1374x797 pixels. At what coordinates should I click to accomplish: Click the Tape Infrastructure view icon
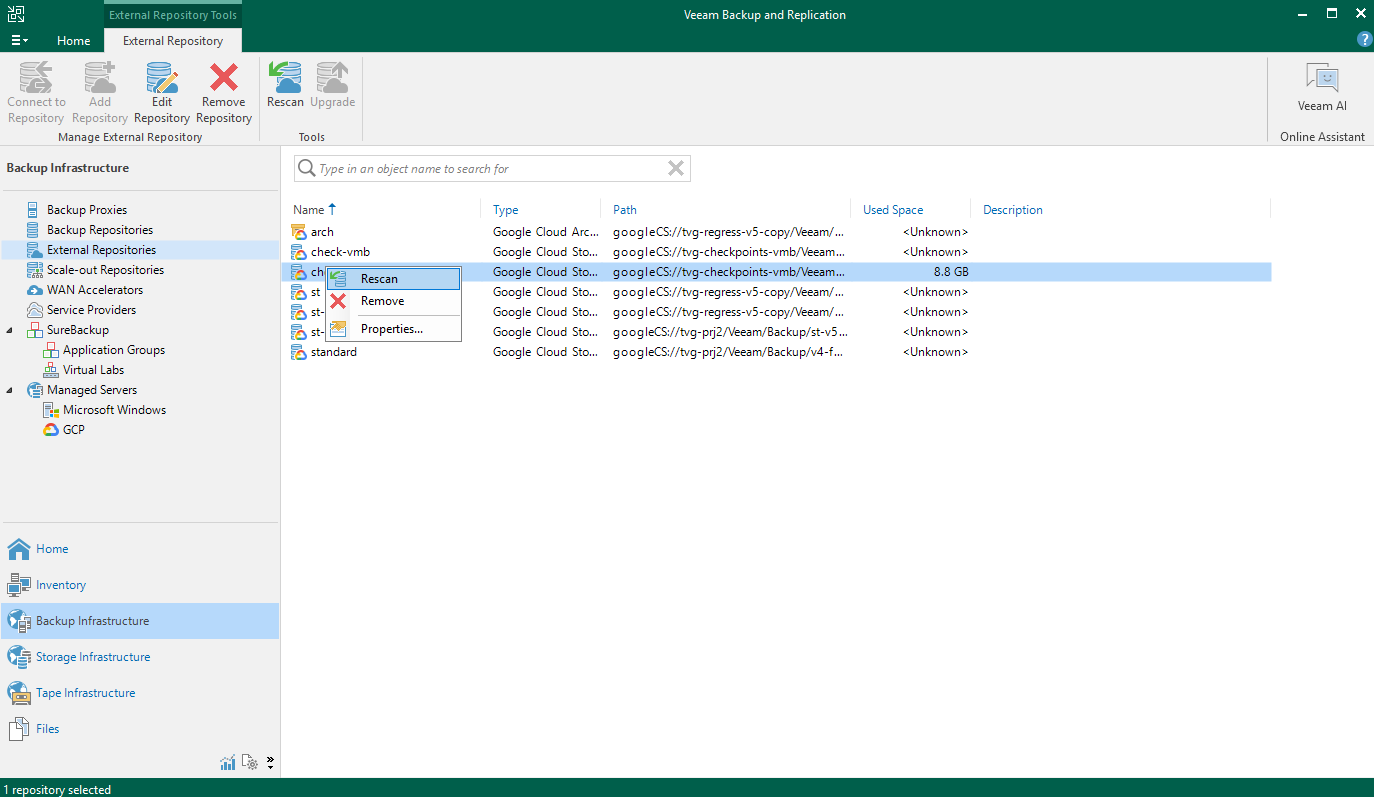click(x=19, y=693)
